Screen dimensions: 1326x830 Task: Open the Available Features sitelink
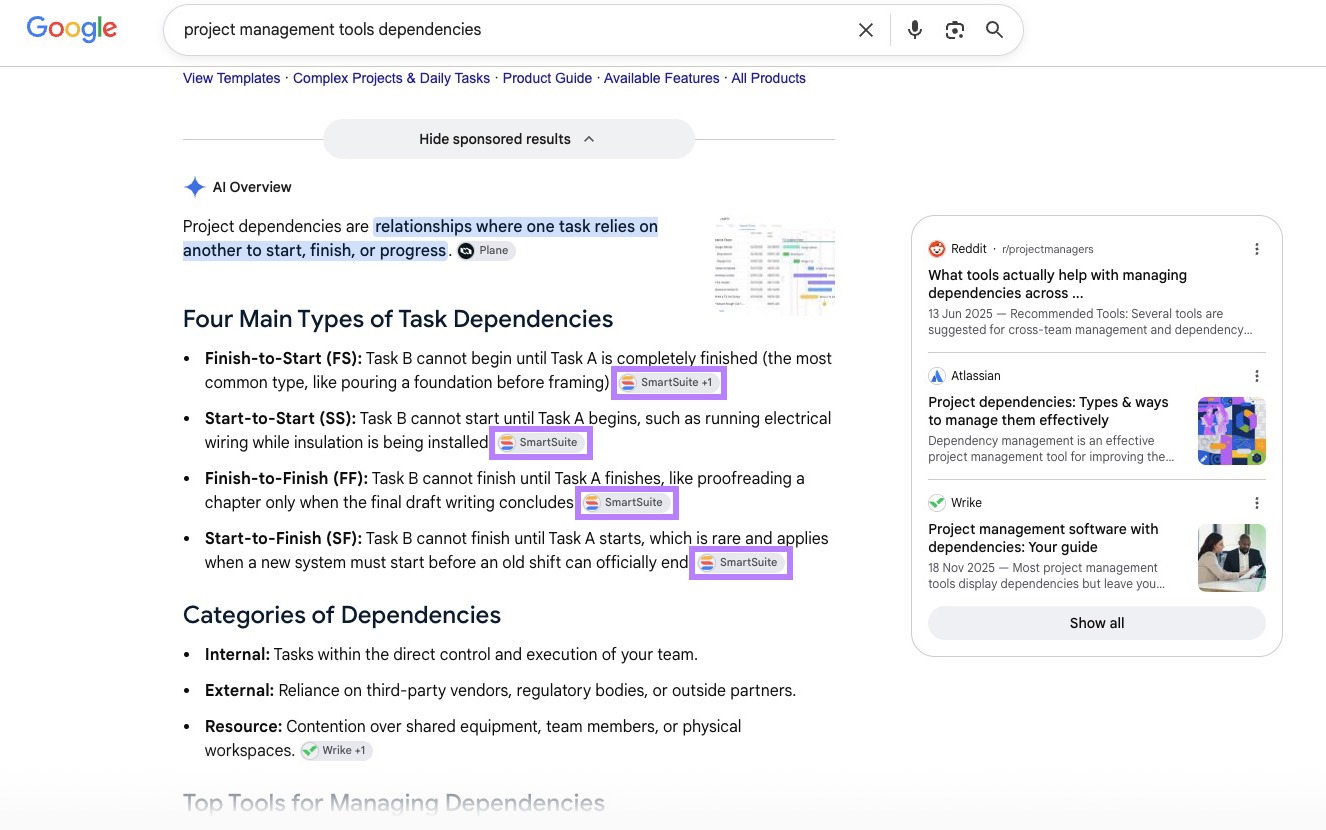(x=661, y=78)
